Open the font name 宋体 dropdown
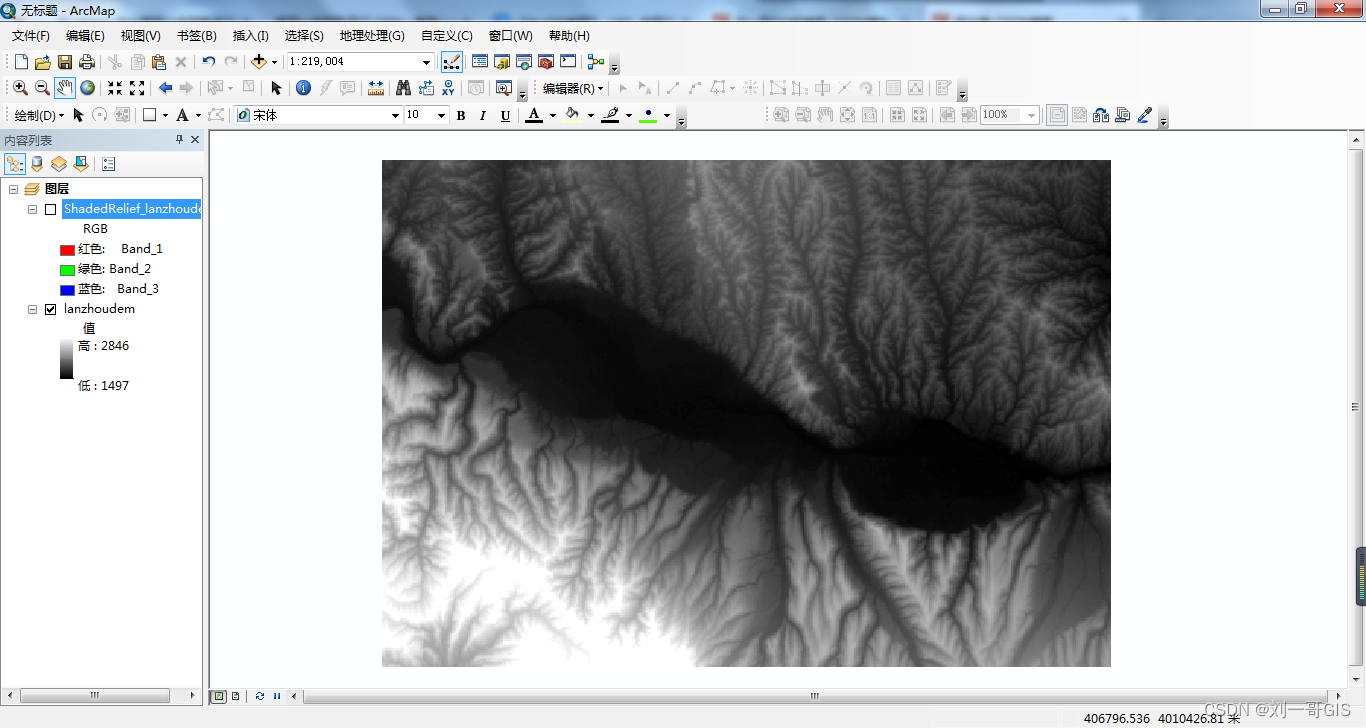The image size is (1366, 728). 395,115
